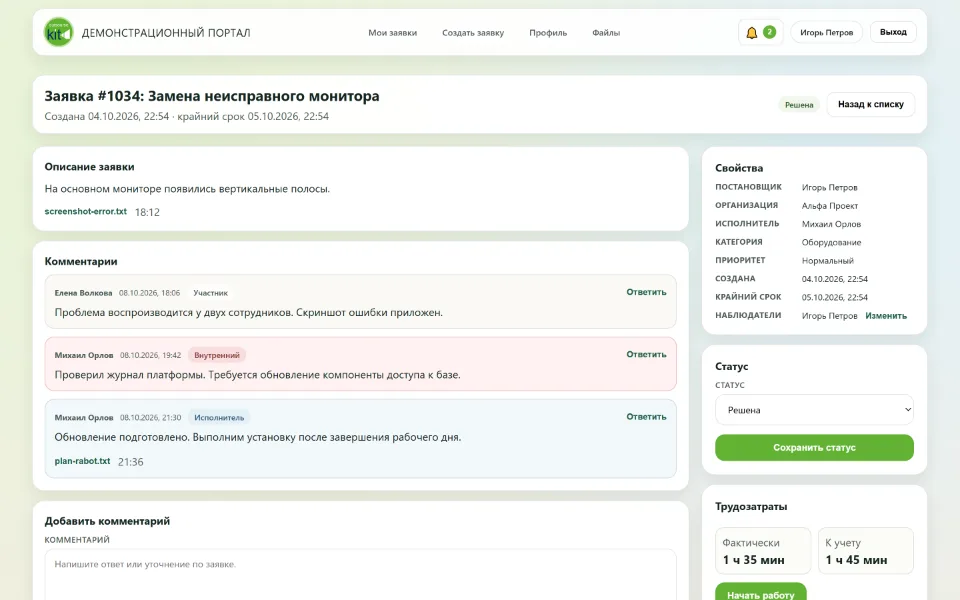Expand the Статус dropdown

click(814, 410)
